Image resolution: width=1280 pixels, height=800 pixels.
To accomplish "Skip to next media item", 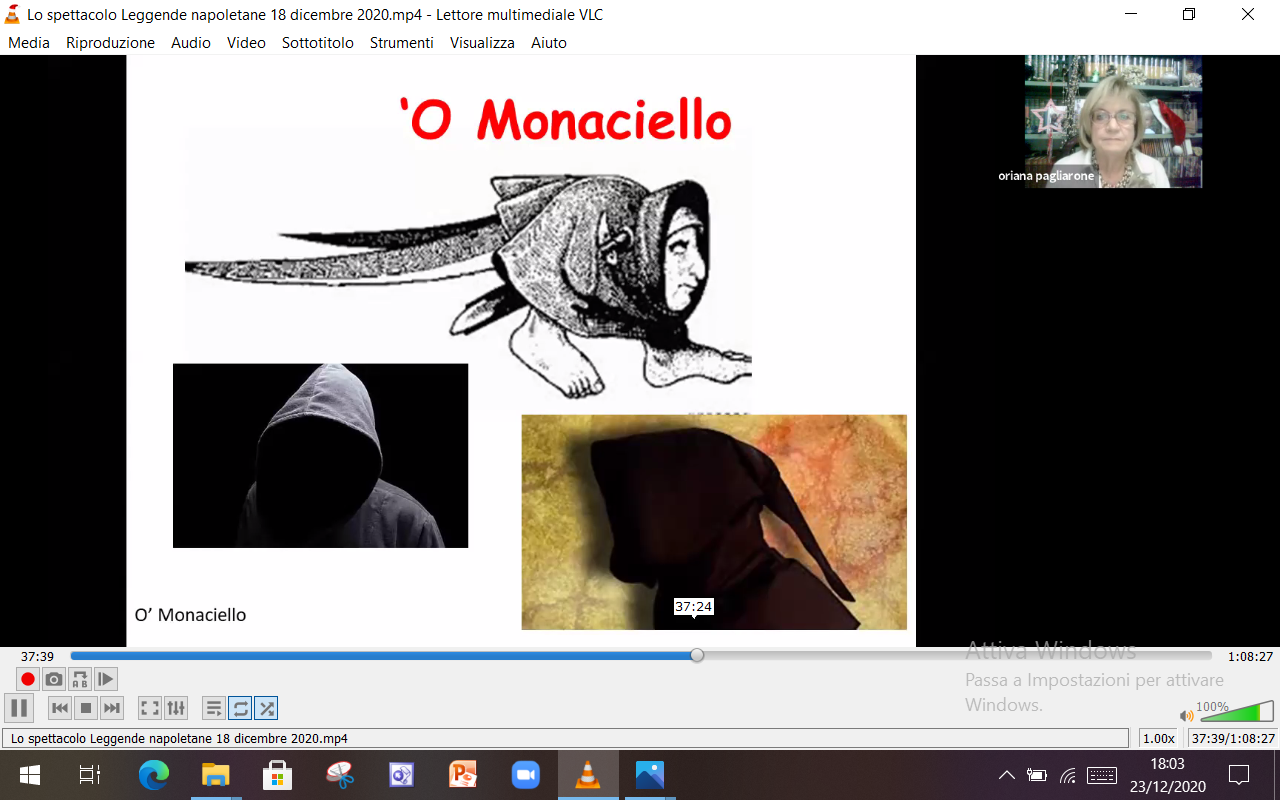I will 112,708.
